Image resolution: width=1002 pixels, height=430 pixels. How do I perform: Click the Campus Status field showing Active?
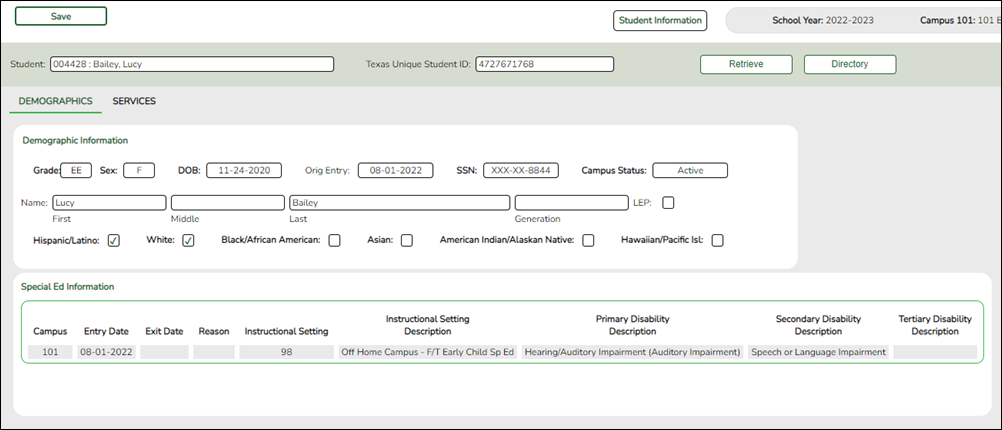pos(690,171)
